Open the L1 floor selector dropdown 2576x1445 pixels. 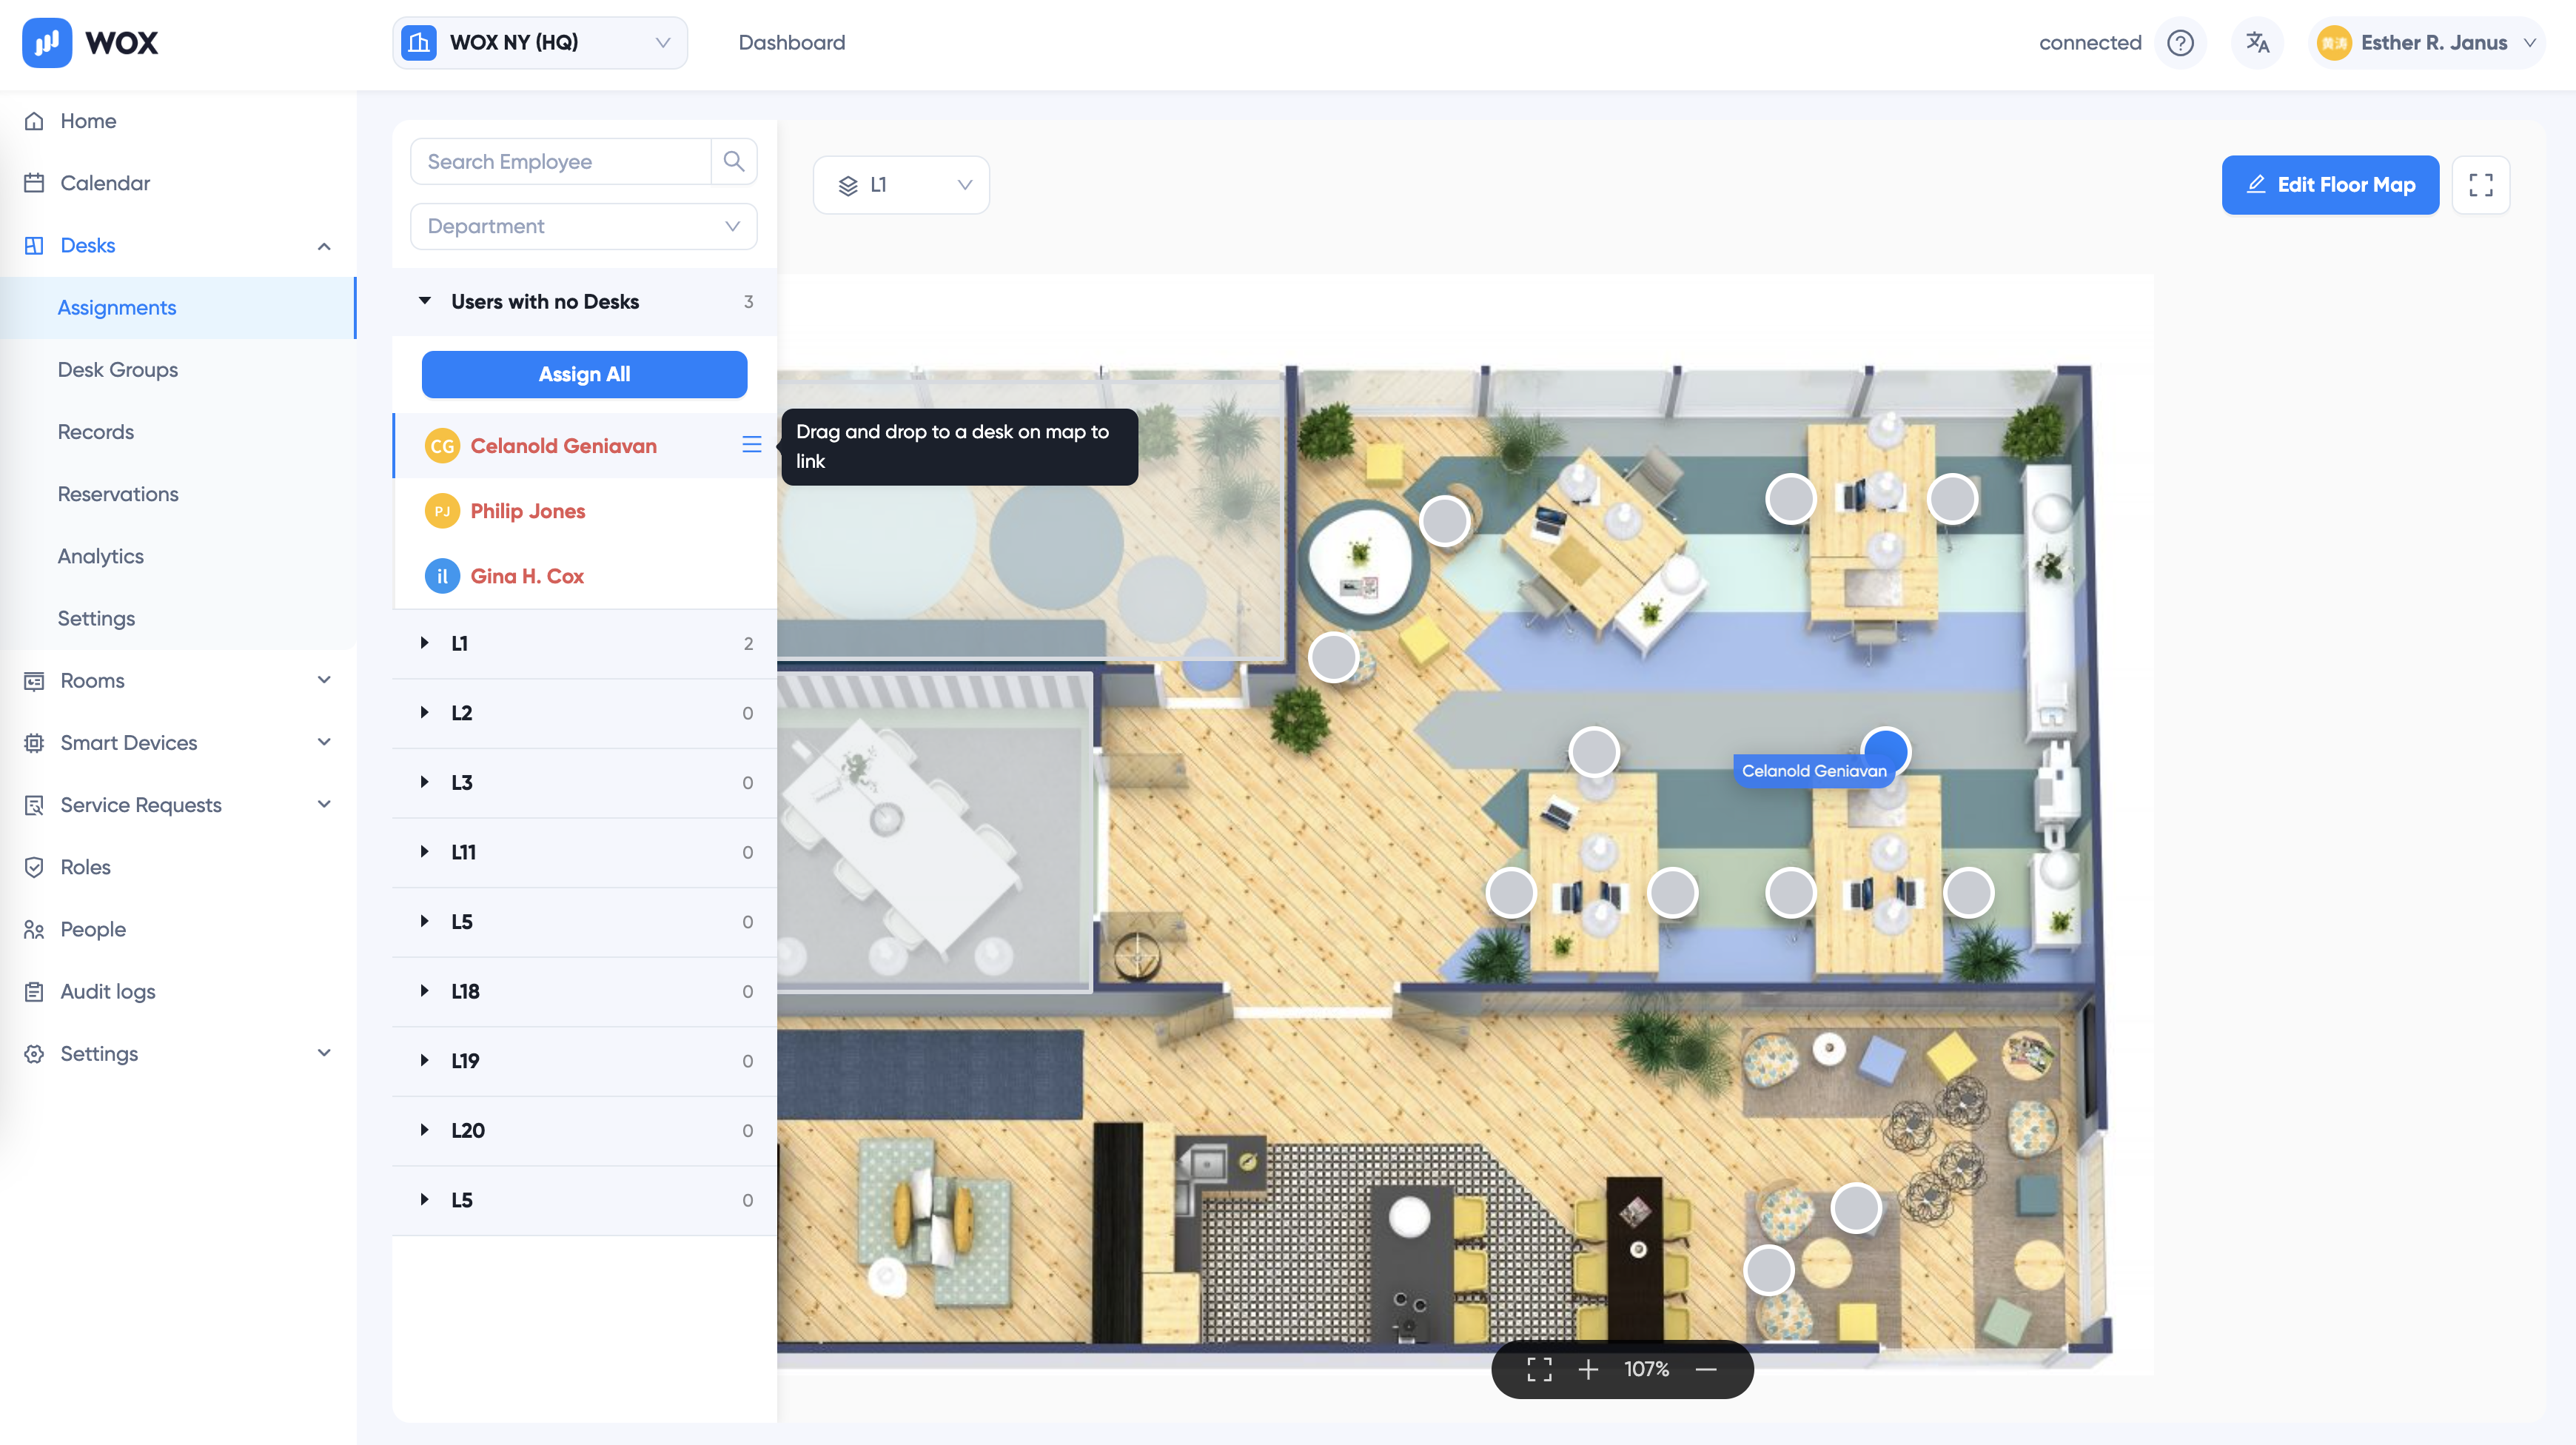pos(901,185)
